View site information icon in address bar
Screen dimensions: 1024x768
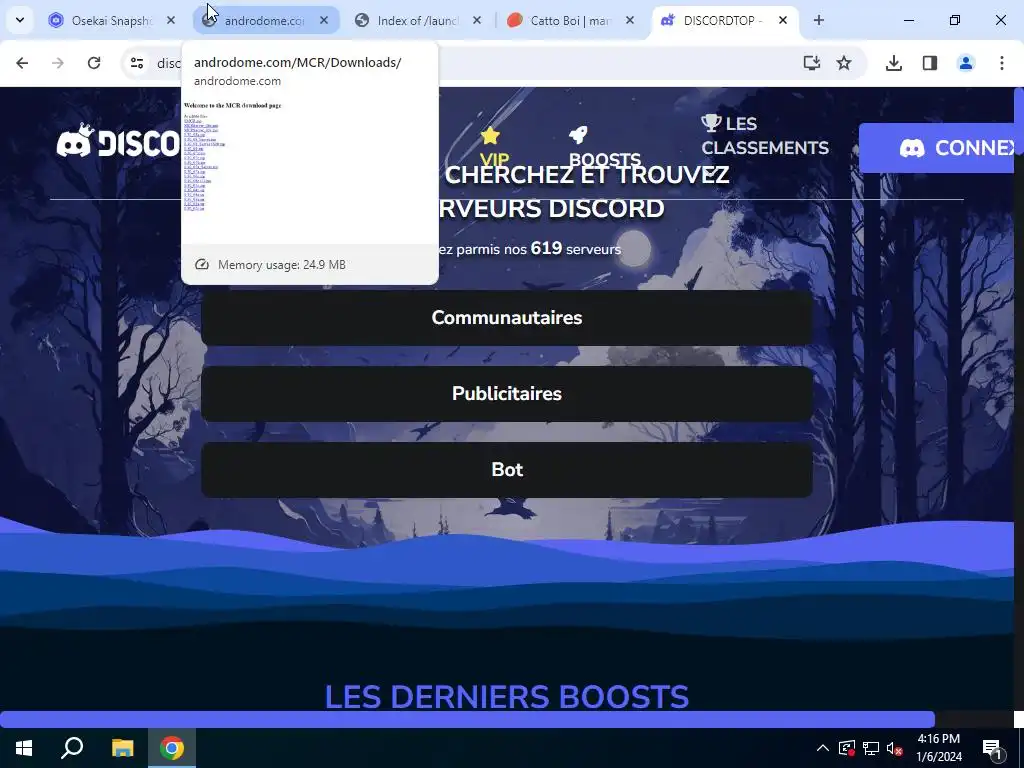click(x=136, y=63)
